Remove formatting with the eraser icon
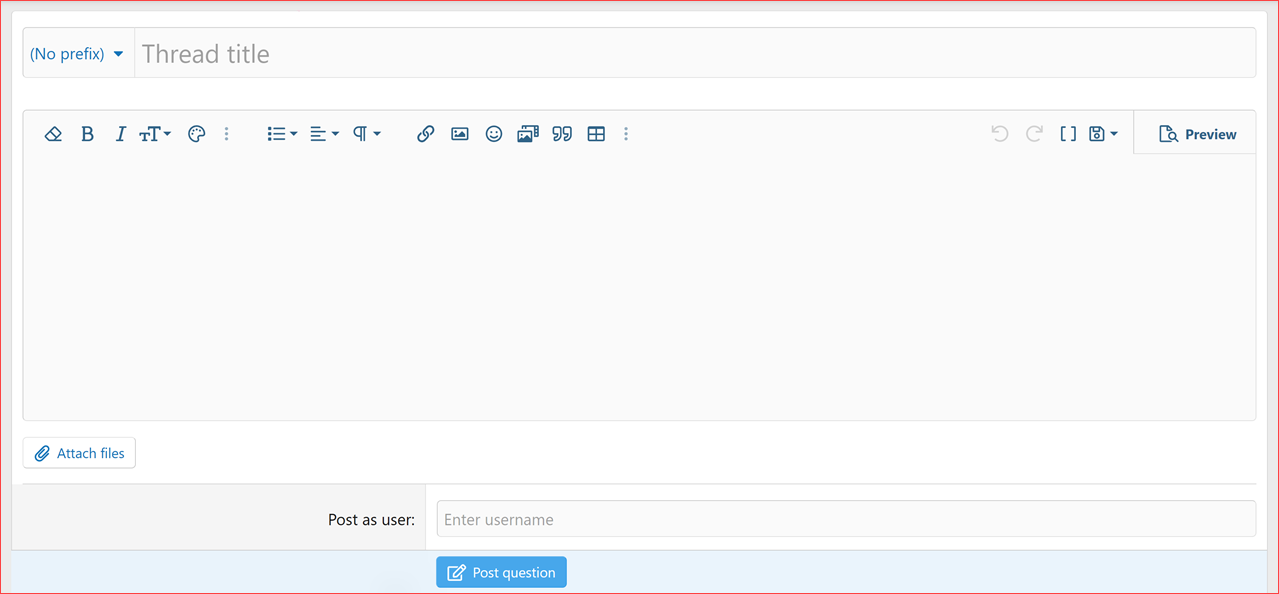 [x=52, y=133]
